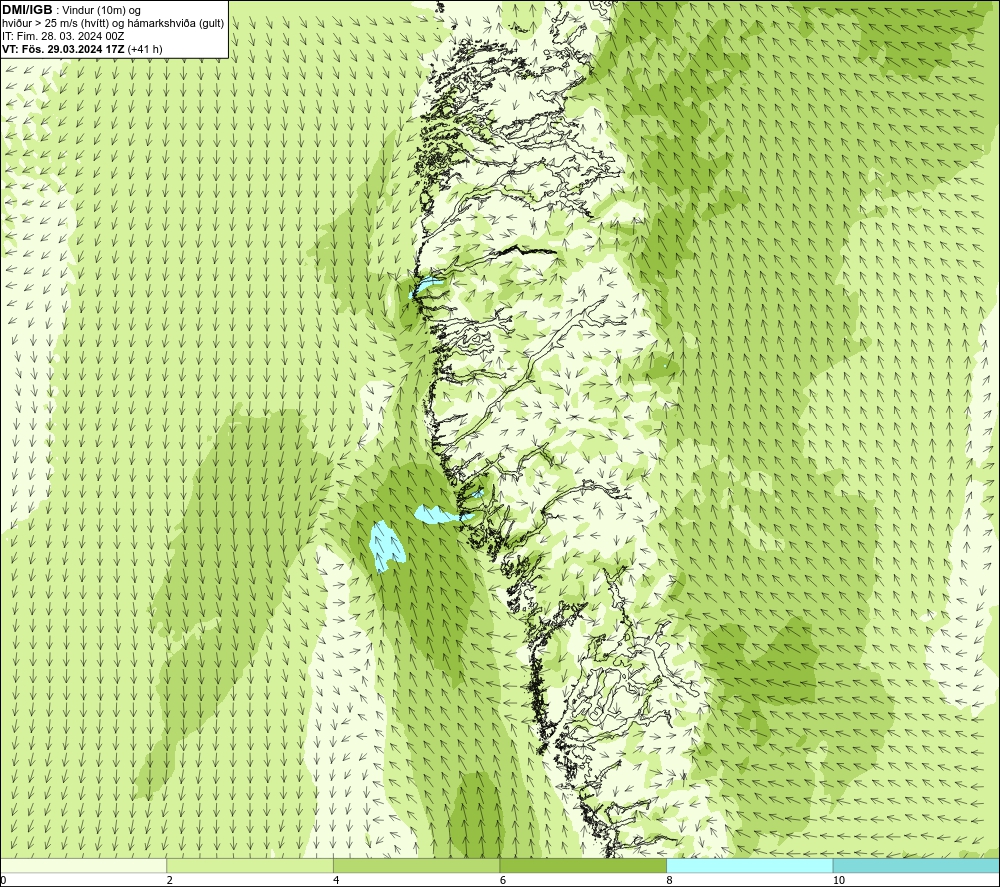Click the 8–10 m/s light cyan legend swatch
This screenshot has height=887, width=1000.
[749, 866]
